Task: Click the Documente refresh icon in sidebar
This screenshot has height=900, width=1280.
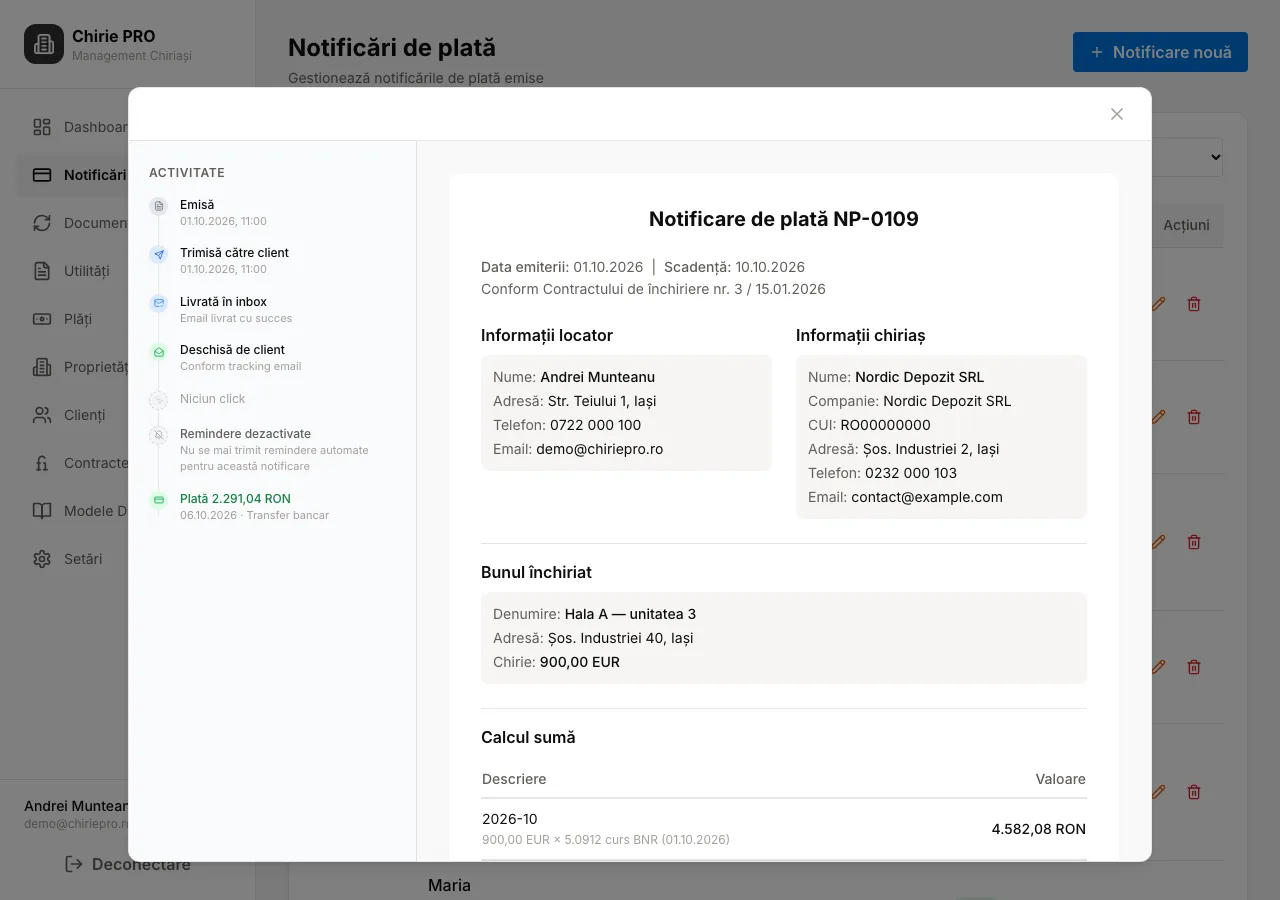Action: tap(42, 223)
